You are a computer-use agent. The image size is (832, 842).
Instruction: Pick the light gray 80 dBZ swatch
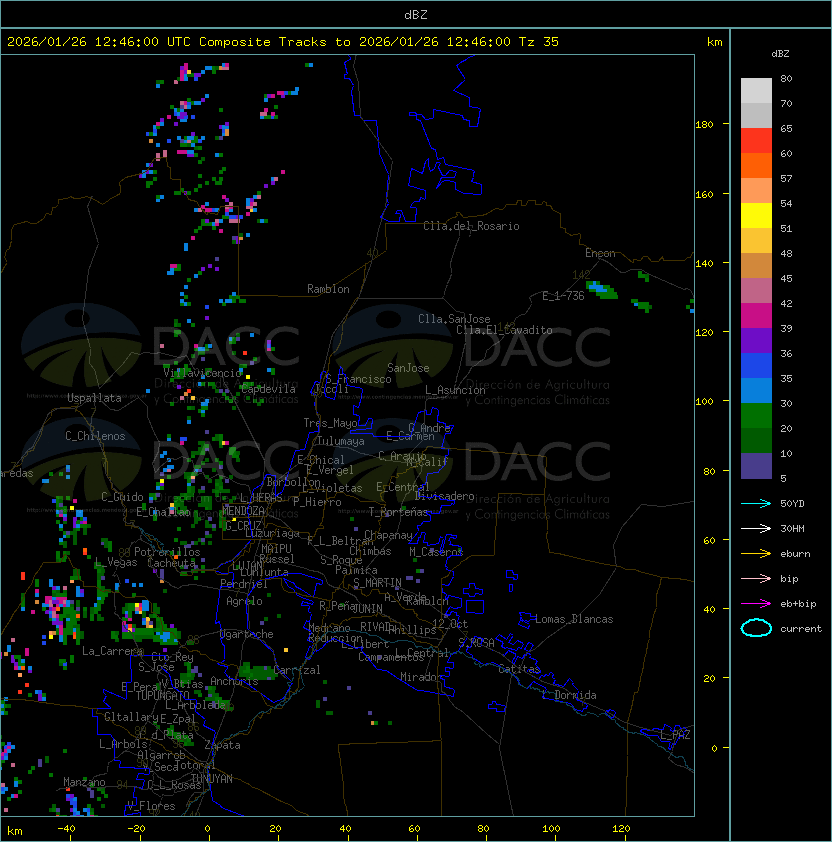coord(756,90)
